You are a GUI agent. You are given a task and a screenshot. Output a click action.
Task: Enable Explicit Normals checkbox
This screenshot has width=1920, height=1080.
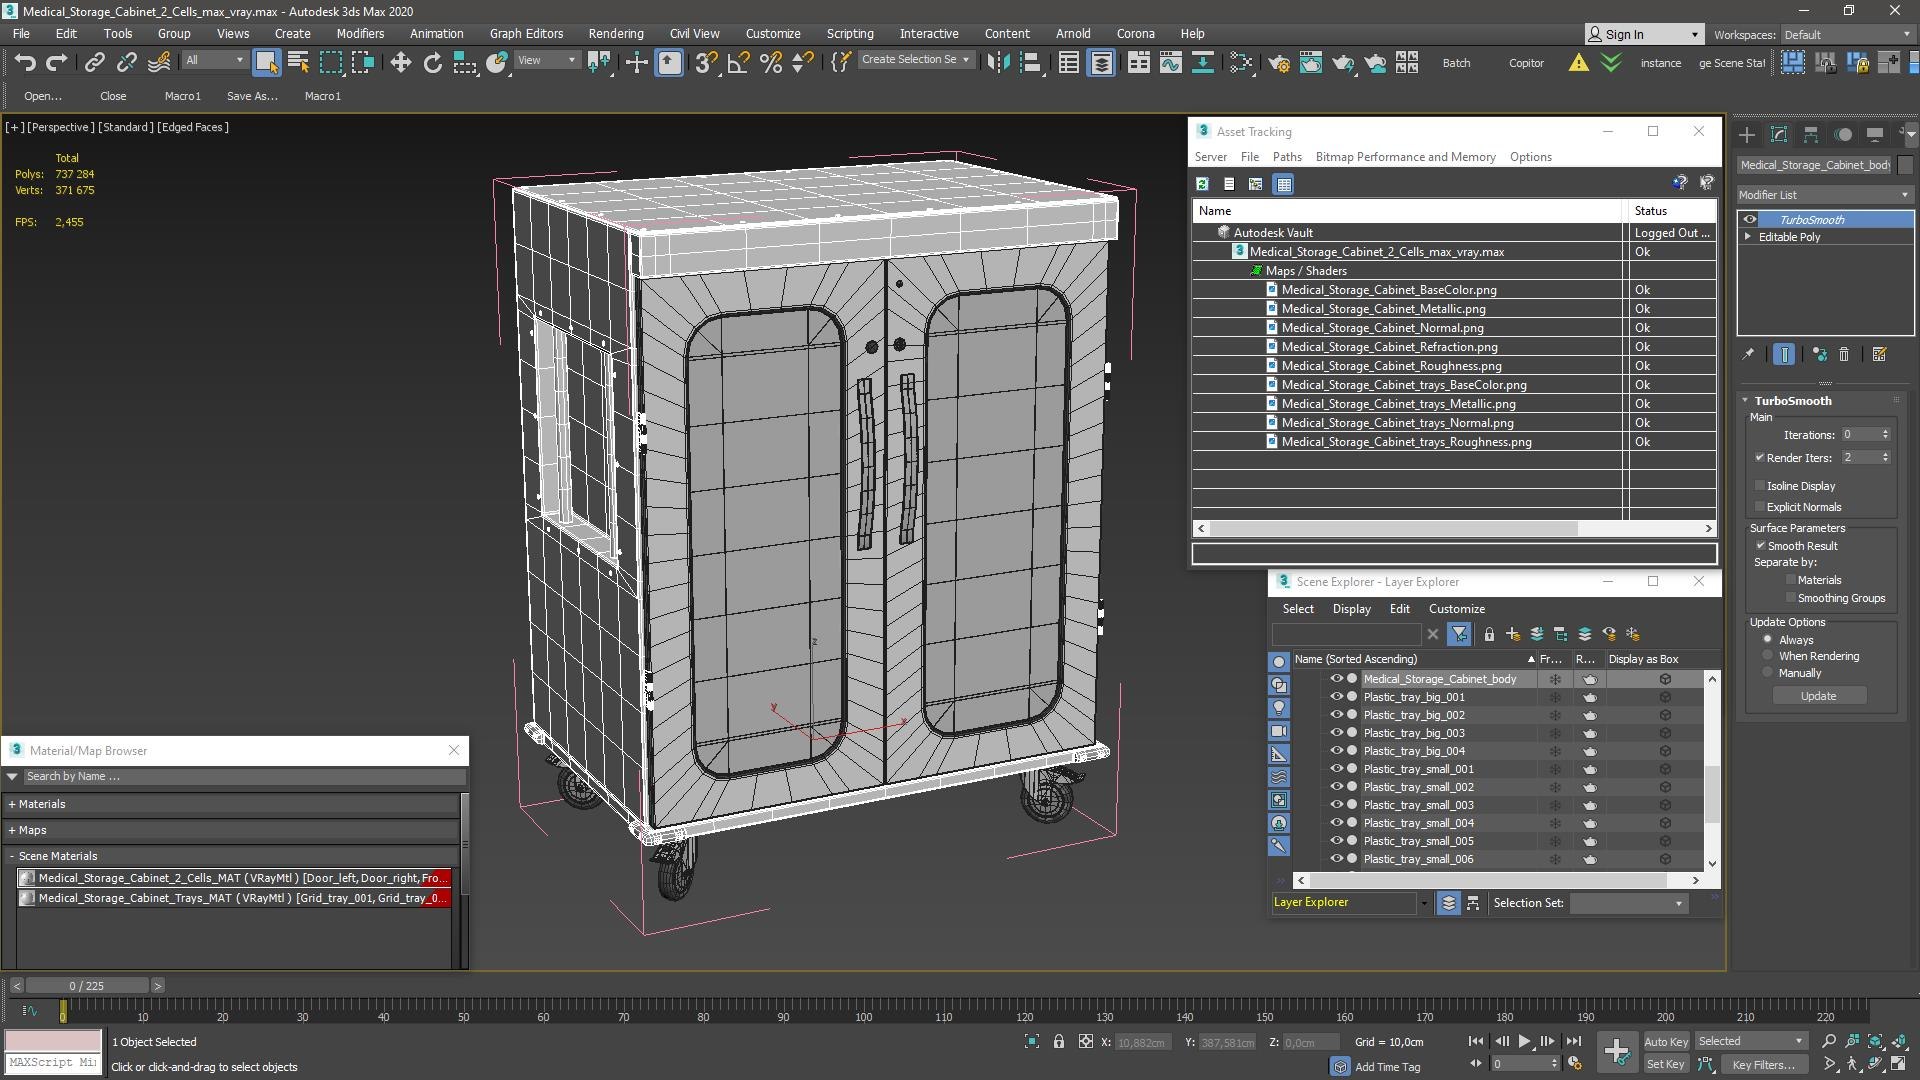pyautogui.click(x=1760, y=506)
